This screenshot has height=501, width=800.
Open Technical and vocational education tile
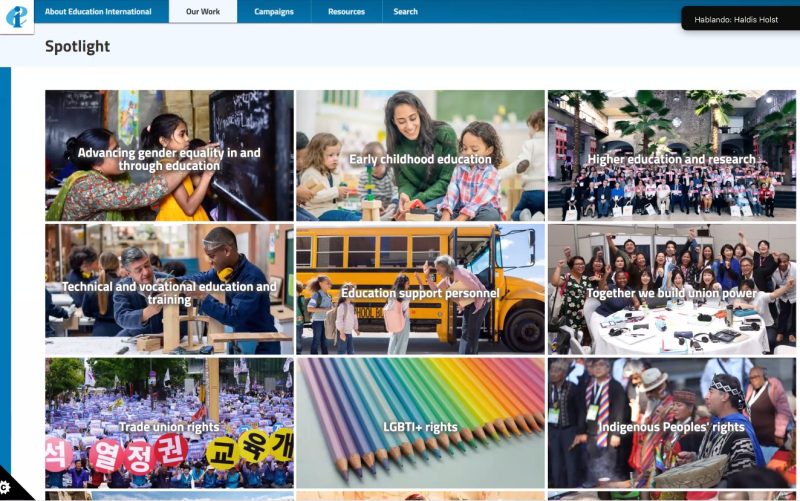pos(169,289)
